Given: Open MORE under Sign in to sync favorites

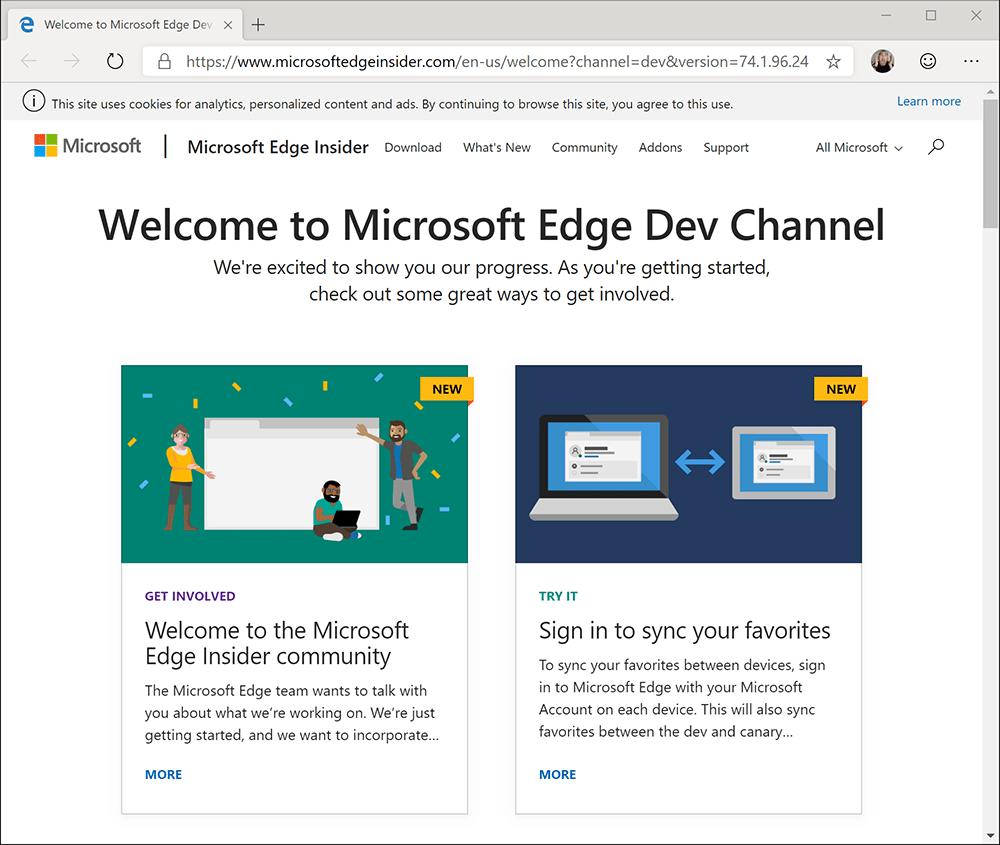Looking at the screenshot, I should [557, 774].
